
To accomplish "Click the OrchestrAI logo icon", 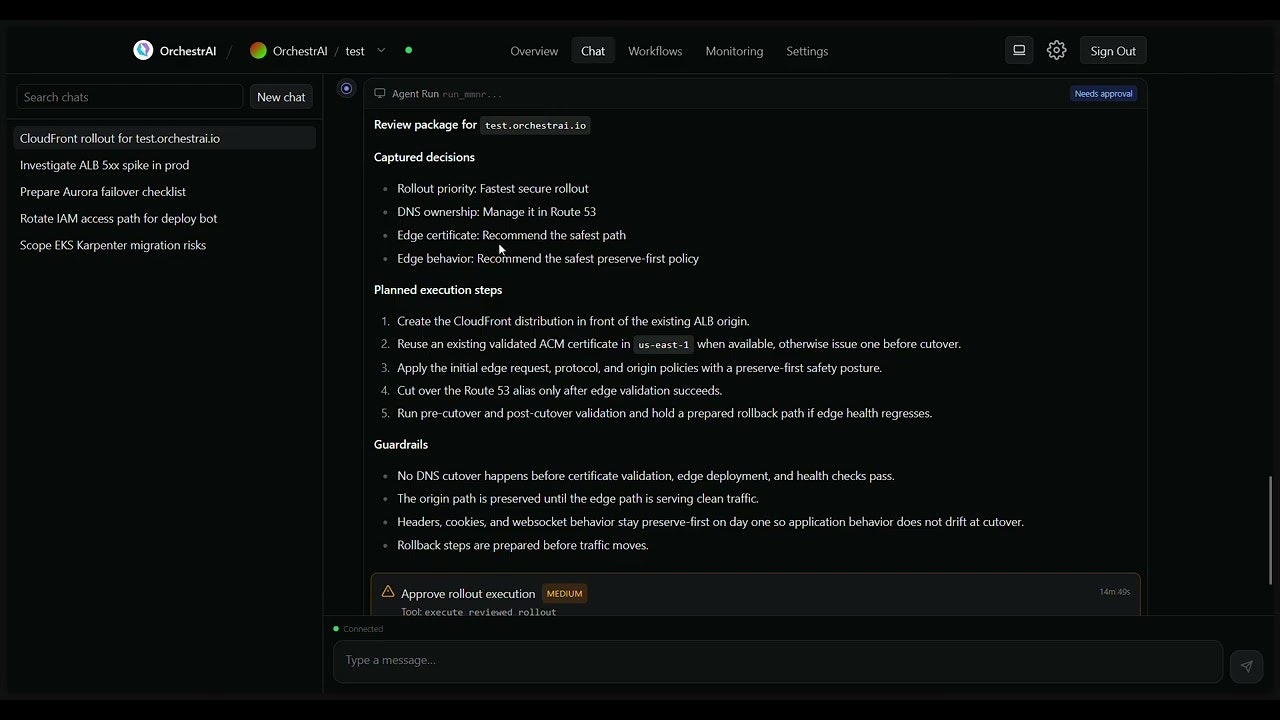I will point(143,50).
